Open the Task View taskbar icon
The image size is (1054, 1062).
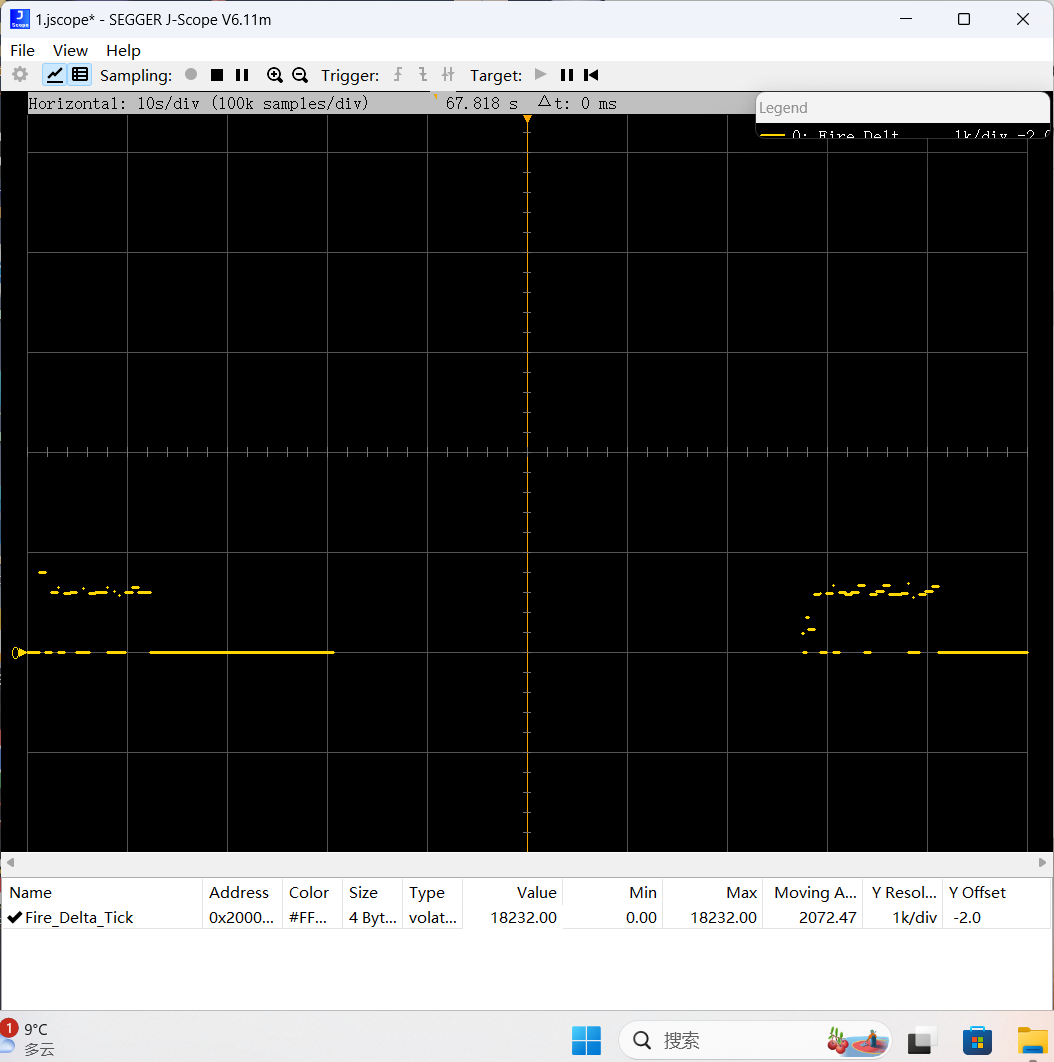tap(922, 1040)
